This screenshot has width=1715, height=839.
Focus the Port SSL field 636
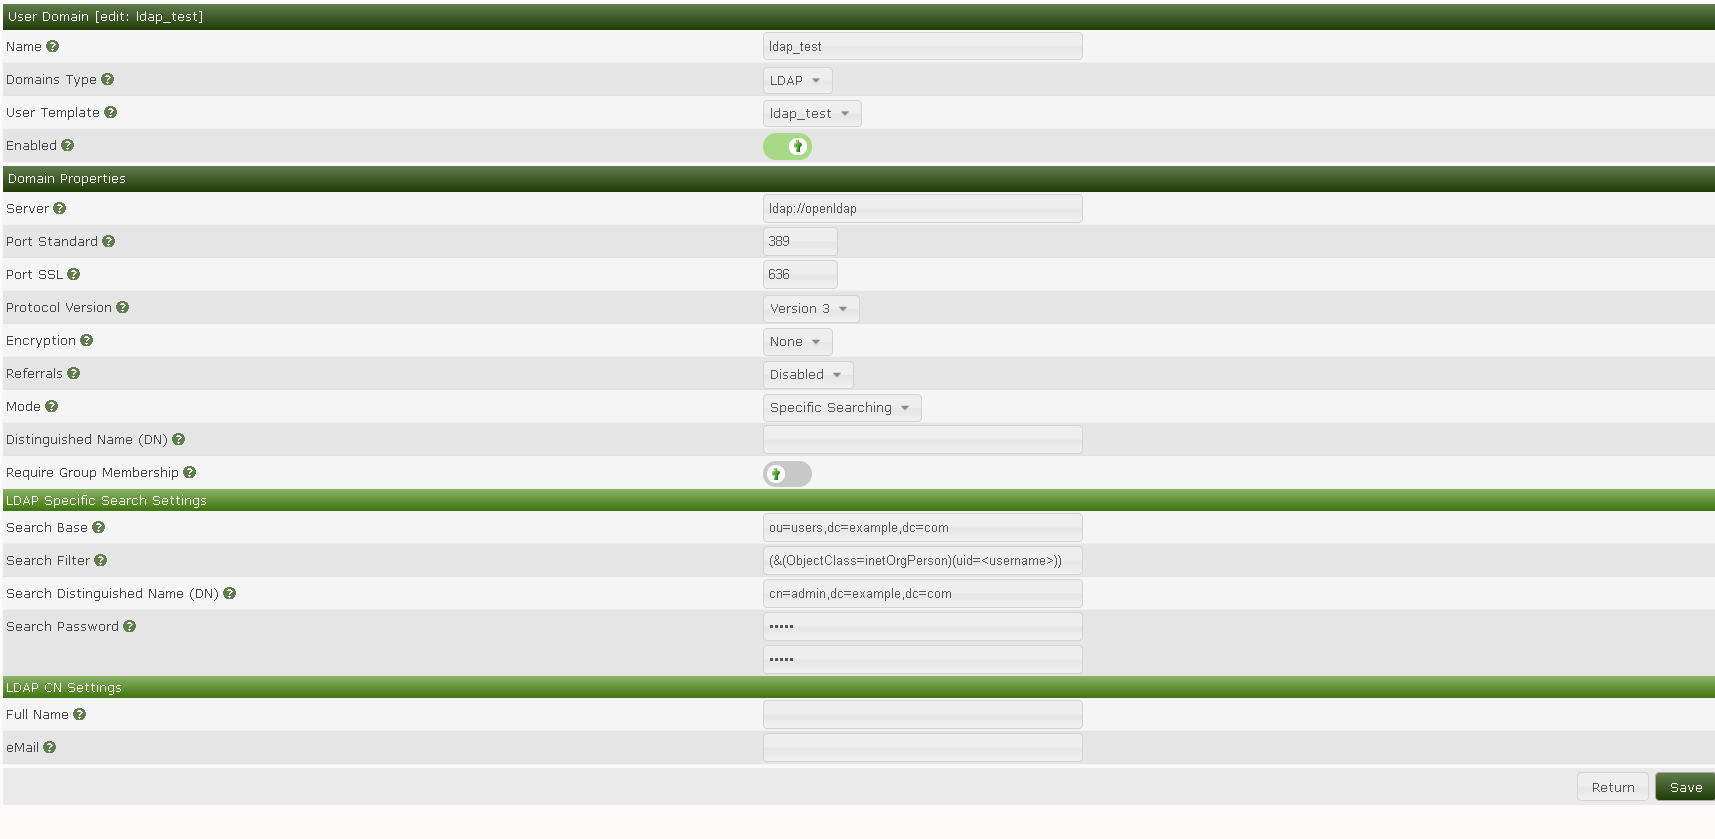coord(800,274)
